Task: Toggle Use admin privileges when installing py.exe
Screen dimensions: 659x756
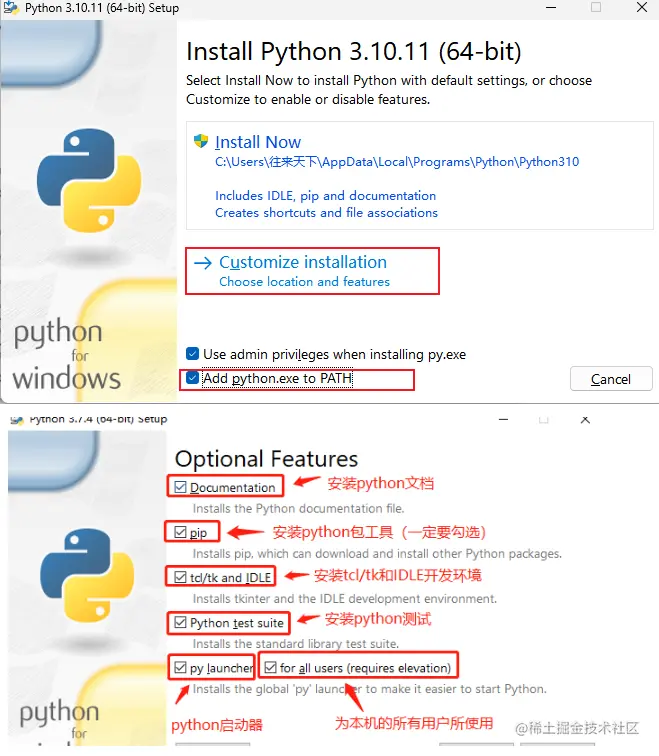Action: coord(192,354)
